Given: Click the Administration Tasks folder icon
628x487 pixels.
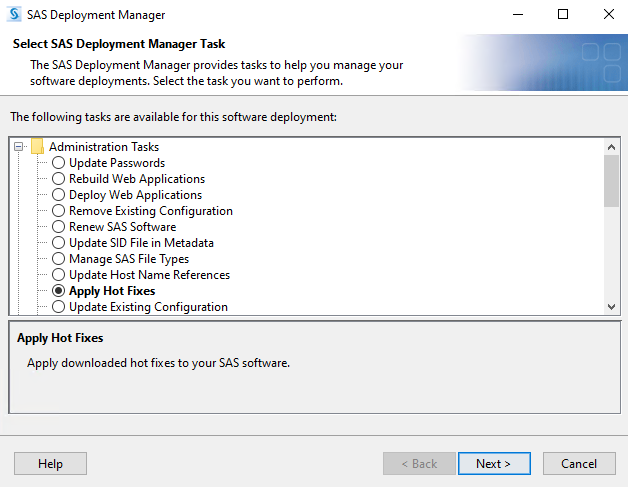Looking at the screenshot, I should 37,147.
